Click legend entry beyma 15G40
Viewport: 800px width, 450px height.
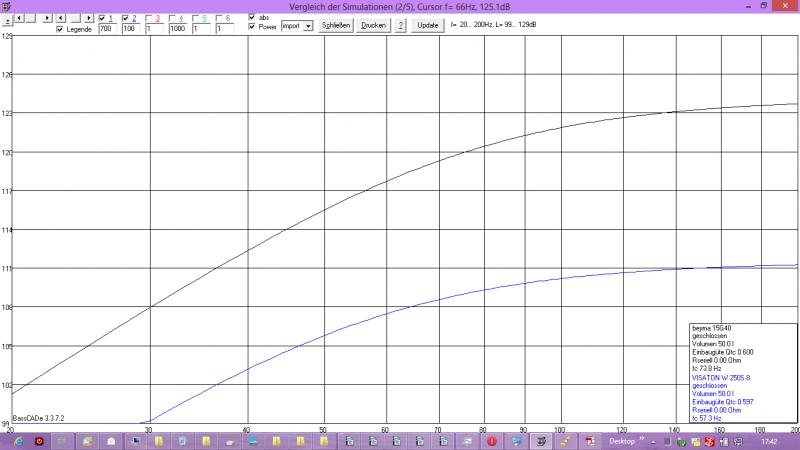[x=712, y=328]
